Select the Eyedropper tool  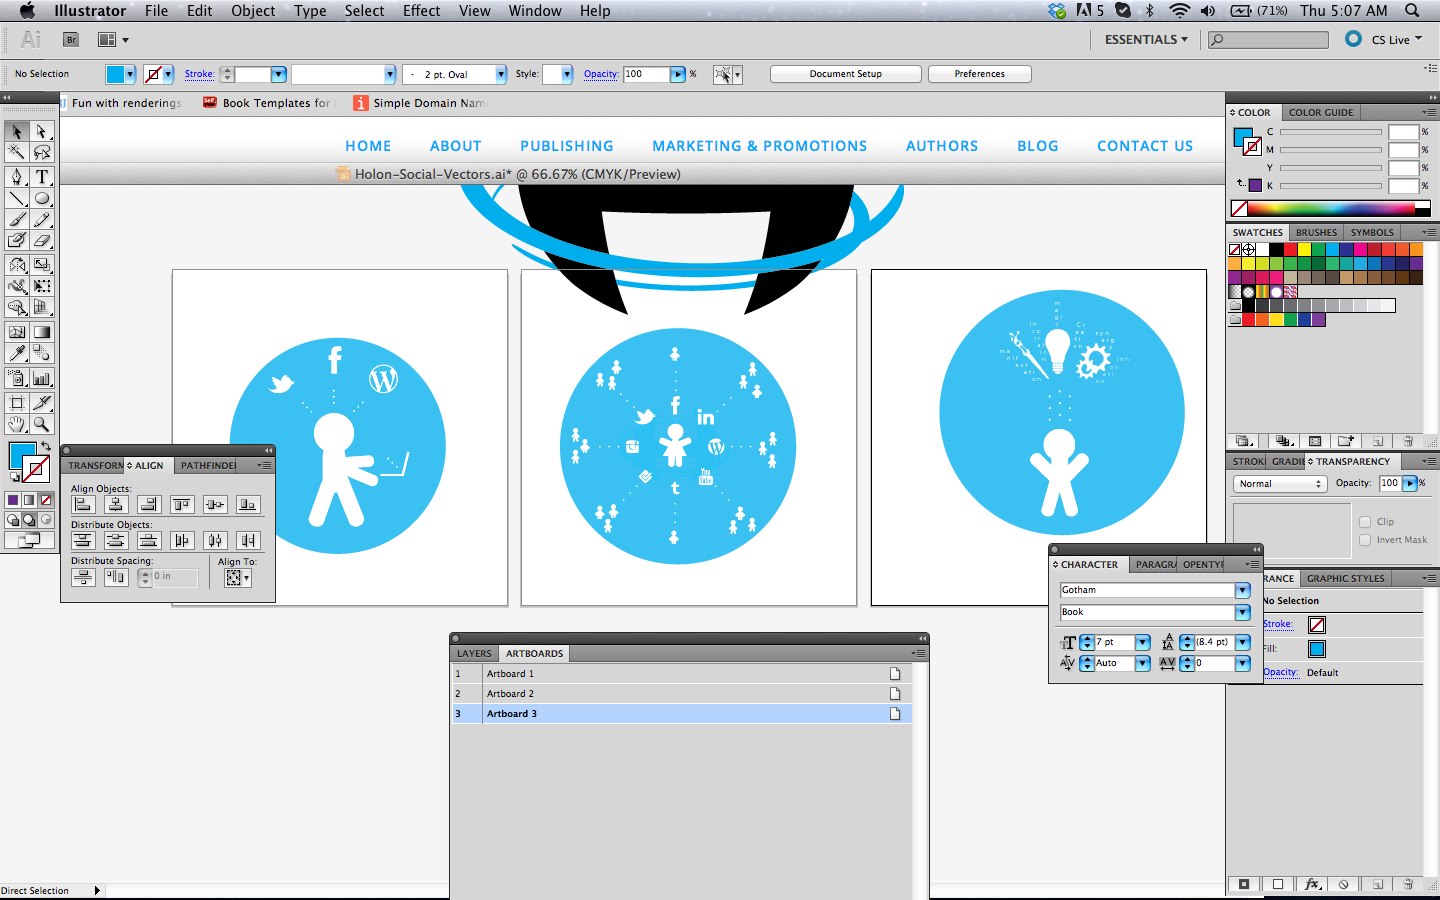click(17, 353)
